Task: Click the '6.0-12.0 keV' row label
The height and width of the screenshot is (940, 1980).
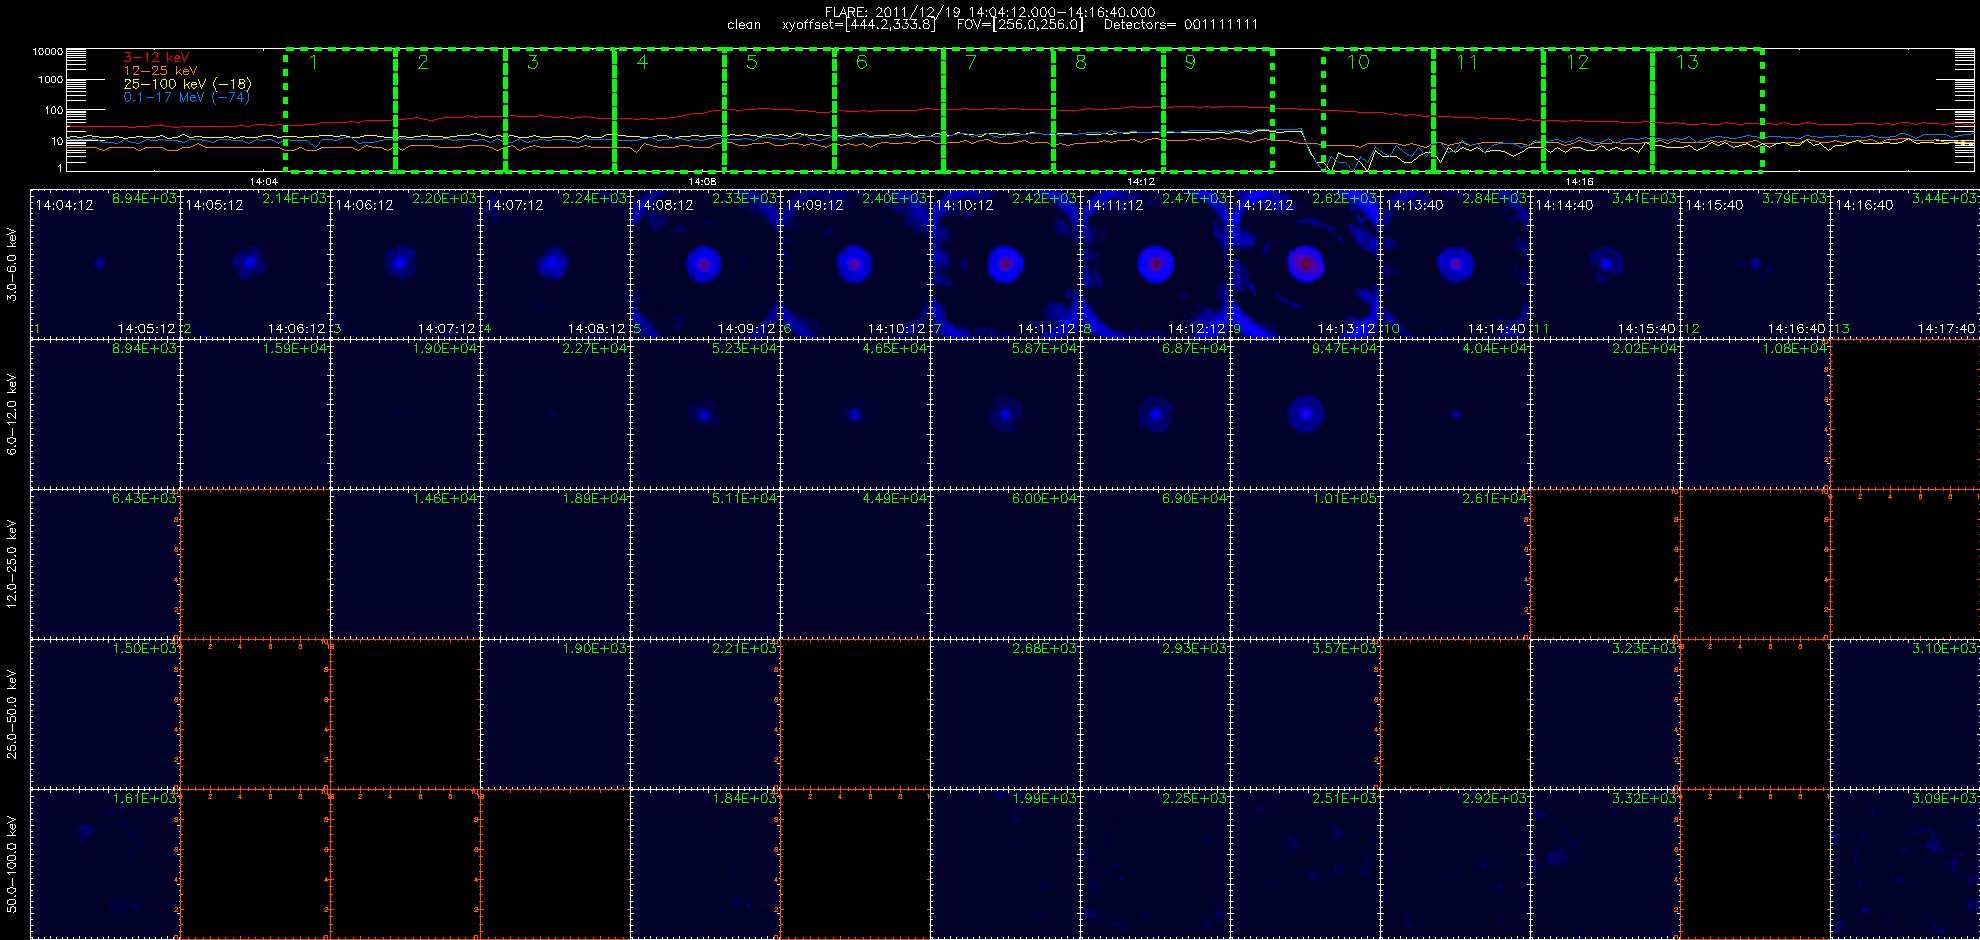Action: point(12,414)
